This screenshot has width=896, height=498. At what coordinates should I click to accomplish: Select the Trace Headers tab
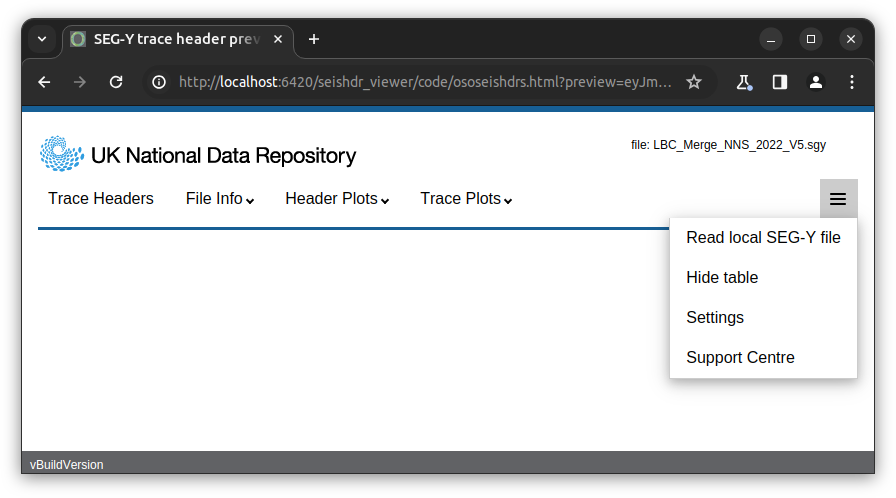[101, 199]
